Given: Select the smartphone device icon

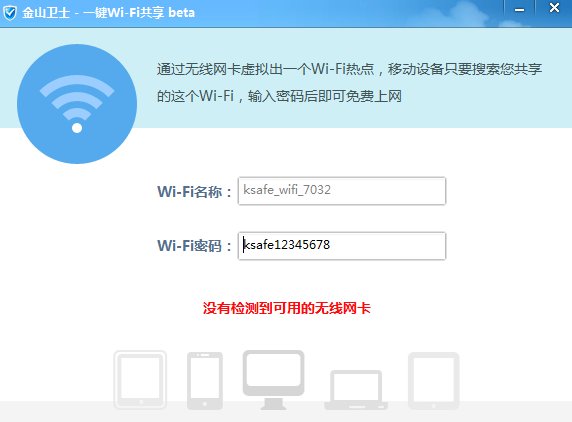Looking at the screenshot, I should [205, 381].
